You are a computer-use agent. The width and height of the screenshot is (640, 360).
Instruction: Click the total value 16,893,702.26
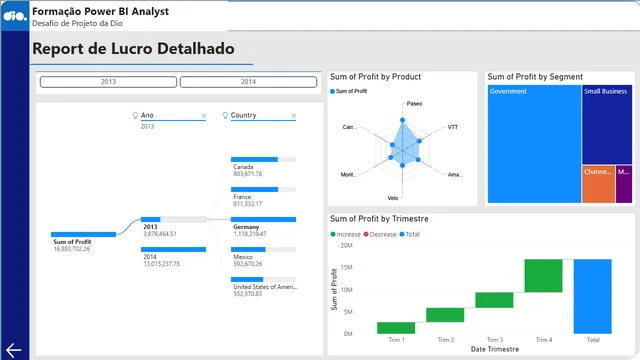pyautogui.click(x=71, y=249)
